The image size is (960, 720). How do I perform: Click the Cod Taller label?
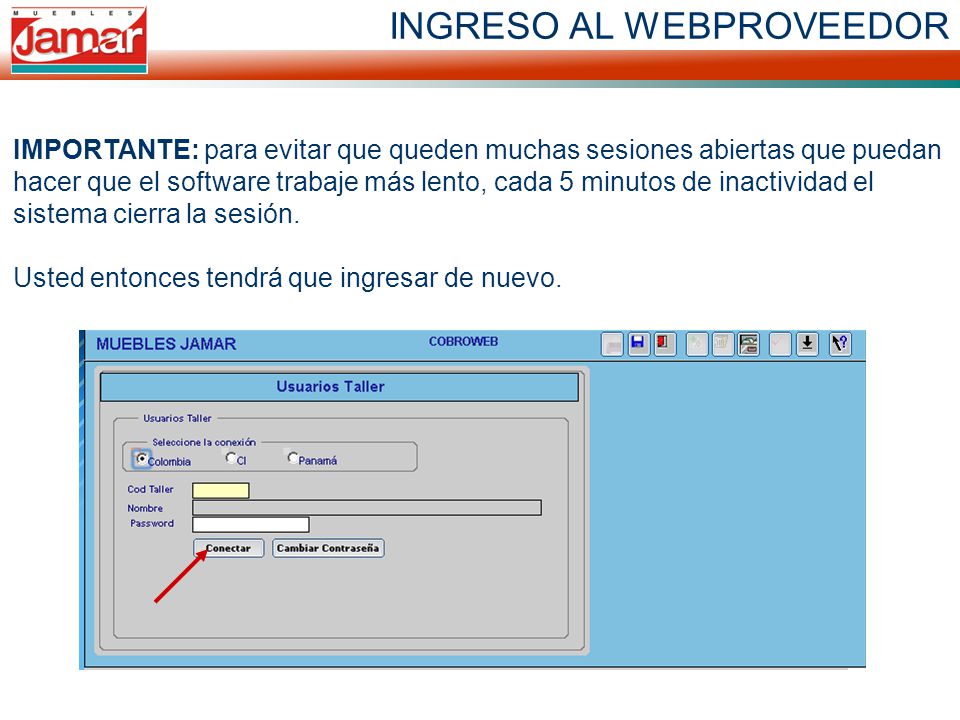(150, 489)
